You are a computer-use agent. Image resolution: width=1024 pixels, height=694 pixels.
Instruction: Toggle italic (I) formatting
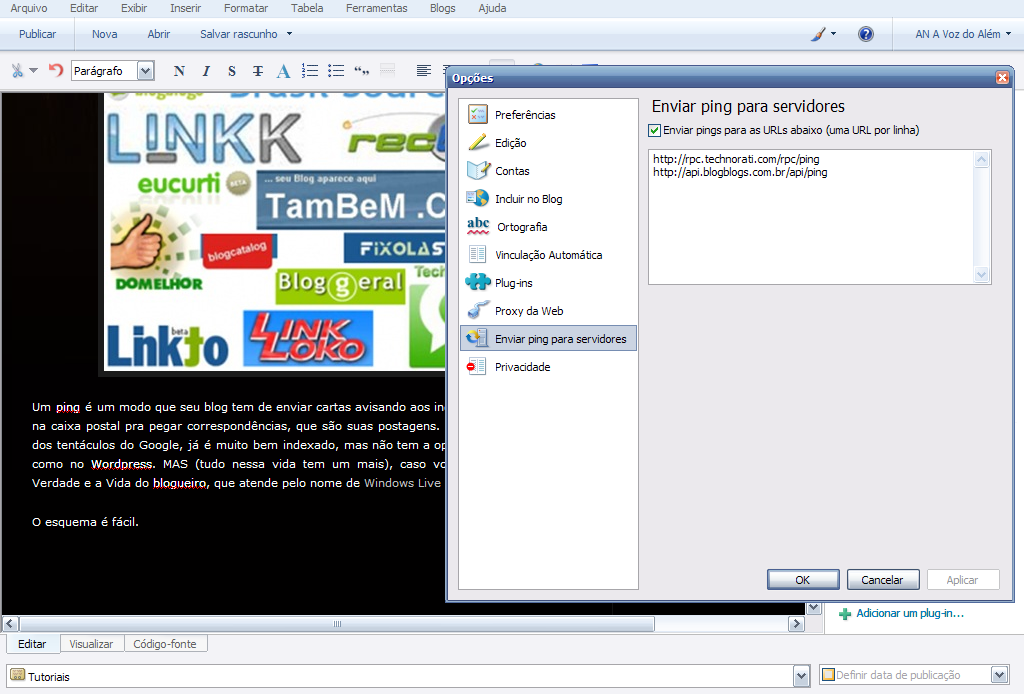[x=206, y=71]
